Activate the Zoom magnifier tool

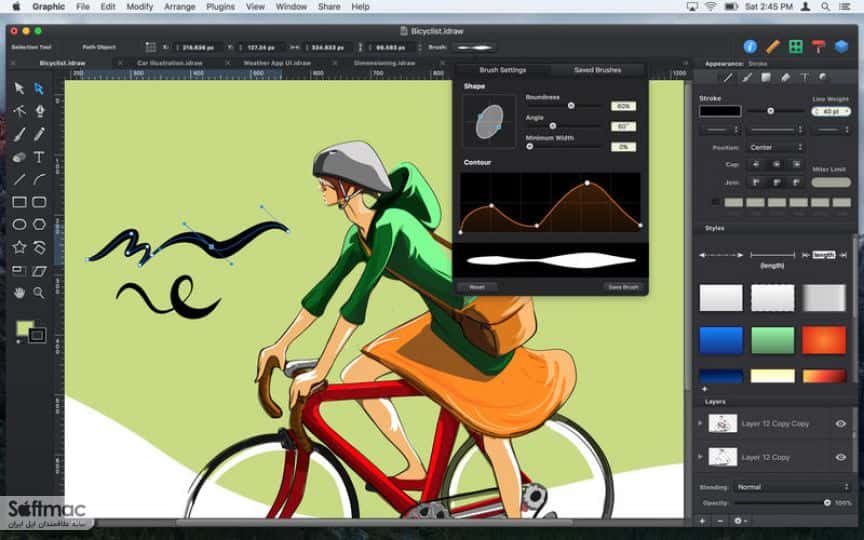point(39,293)
